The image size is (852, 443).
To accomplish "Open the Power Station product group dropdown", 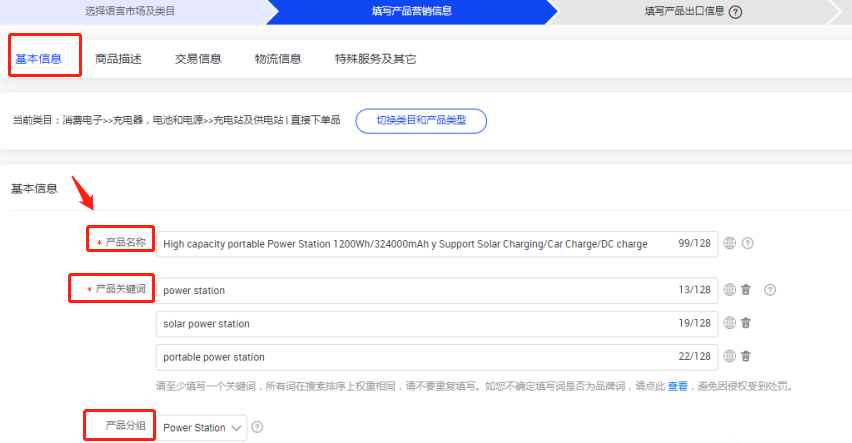I will [202, 428].
